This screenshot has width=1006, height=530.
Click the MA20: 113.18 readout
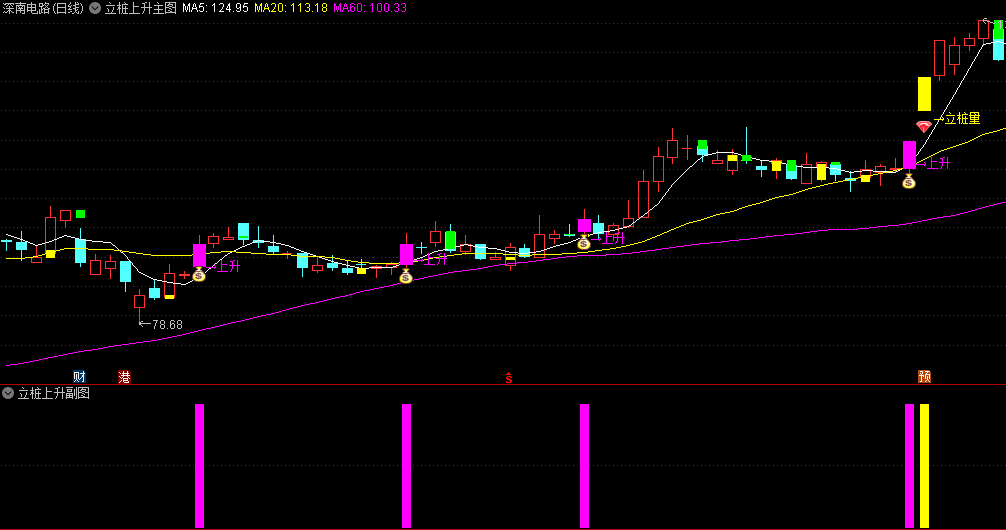click(291, 8)
